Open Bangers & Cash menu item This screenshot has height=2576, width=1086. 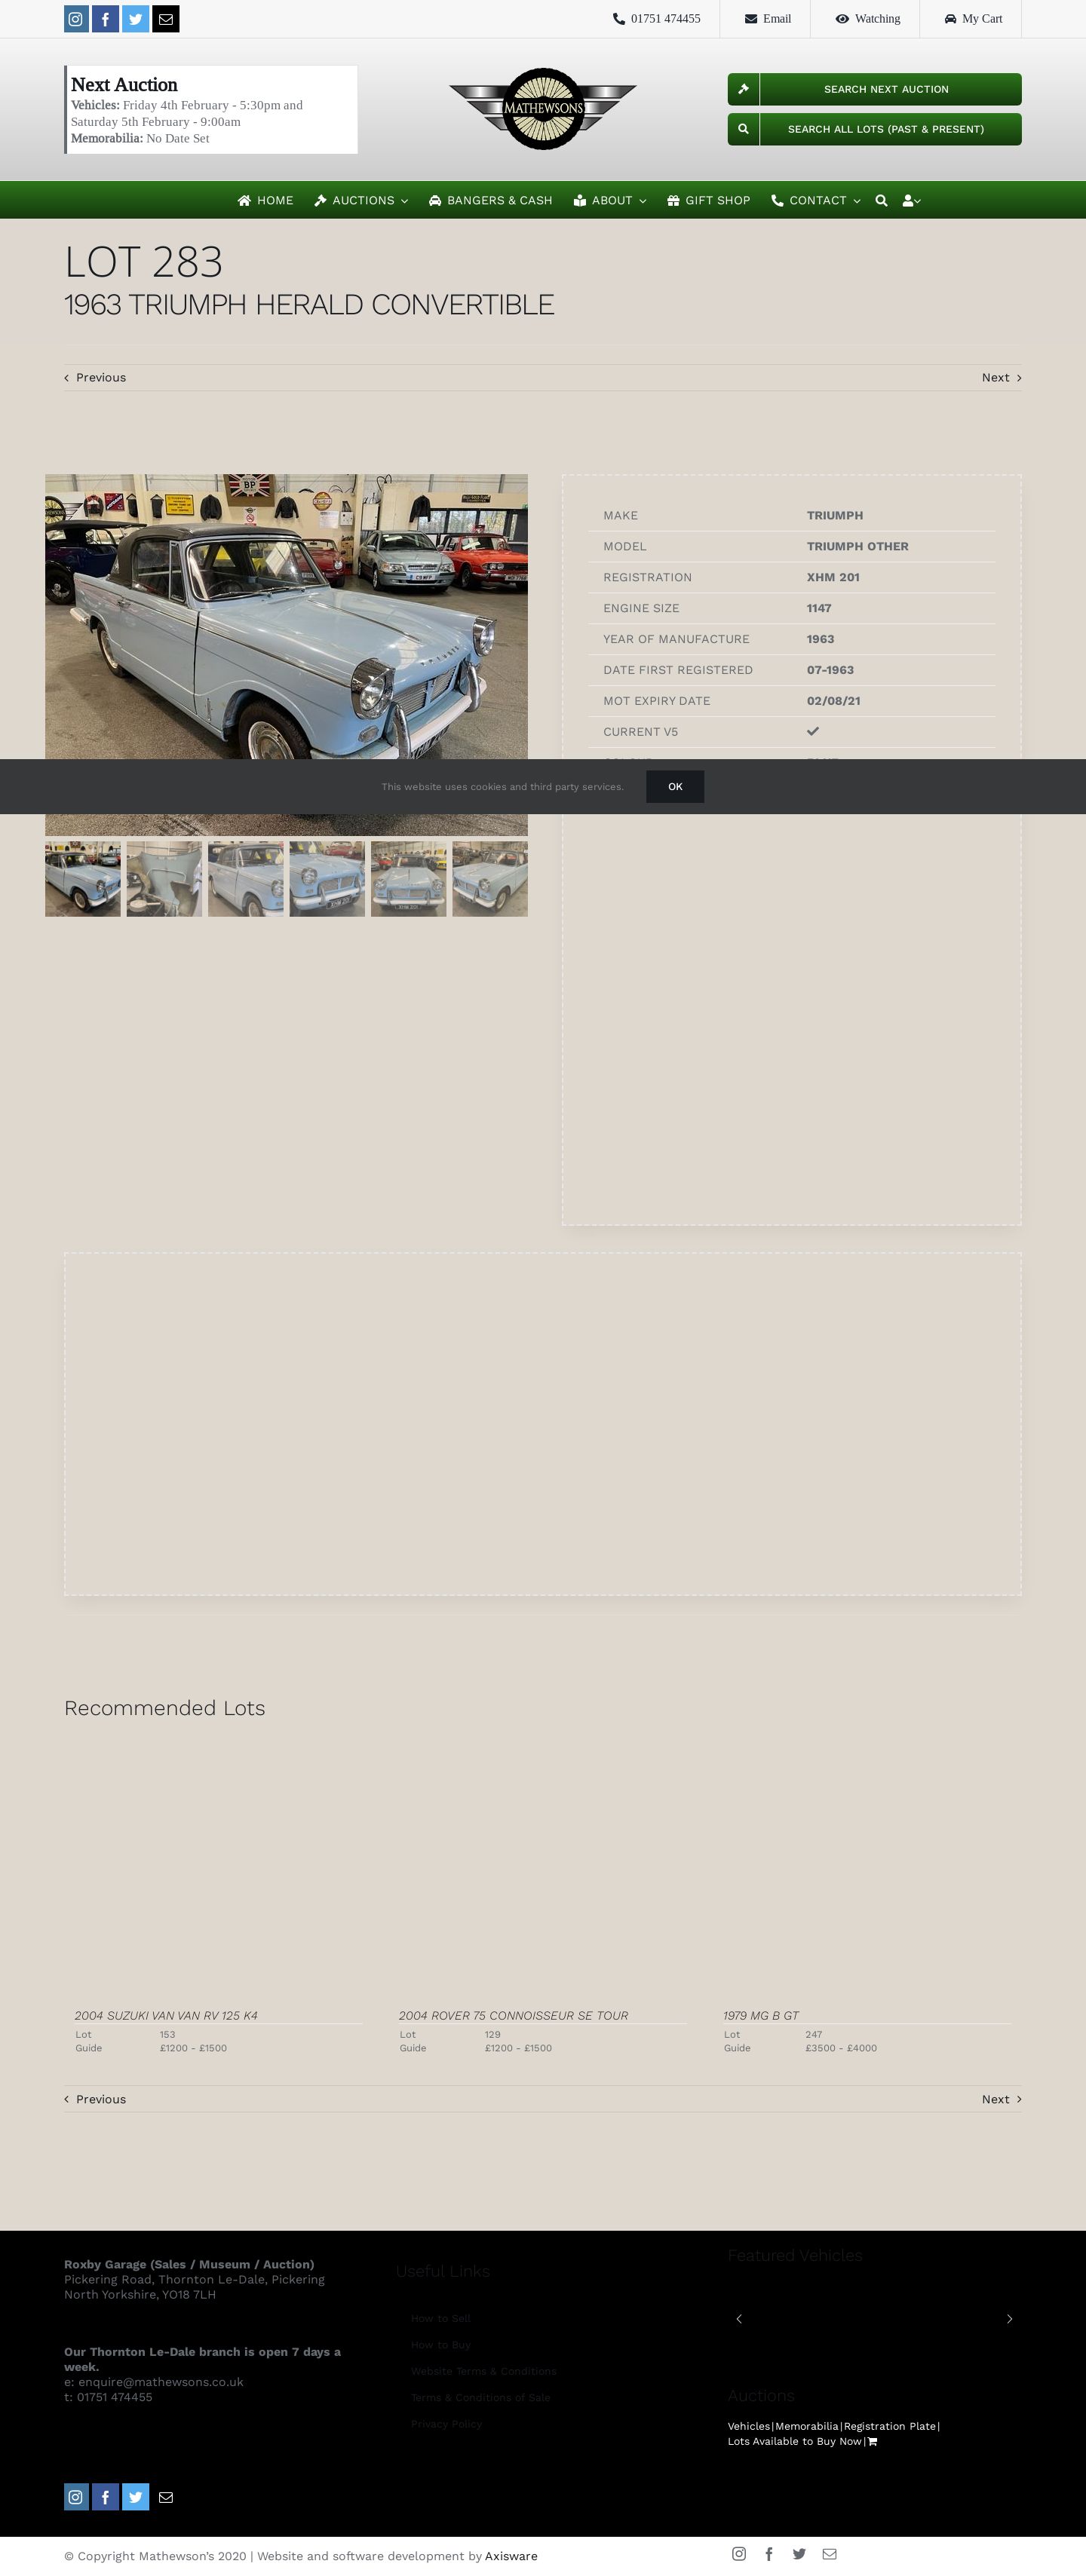[x=490, y=200]
